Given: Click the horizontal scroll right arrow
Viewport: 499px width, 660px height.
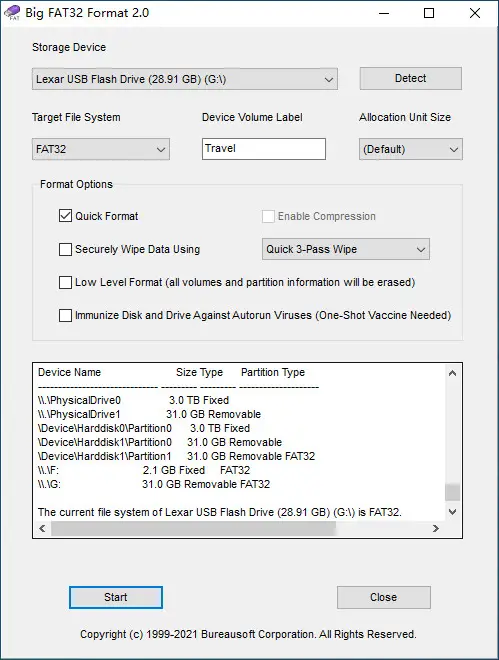Looking at the screenshot, I should pos(436,528).
